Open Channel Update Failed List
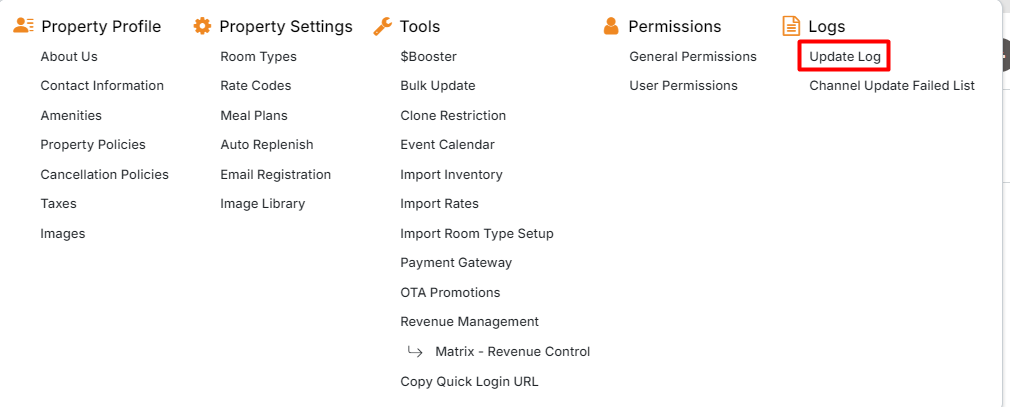Viewport: 1010px width, 407px height. click(891, 86)
